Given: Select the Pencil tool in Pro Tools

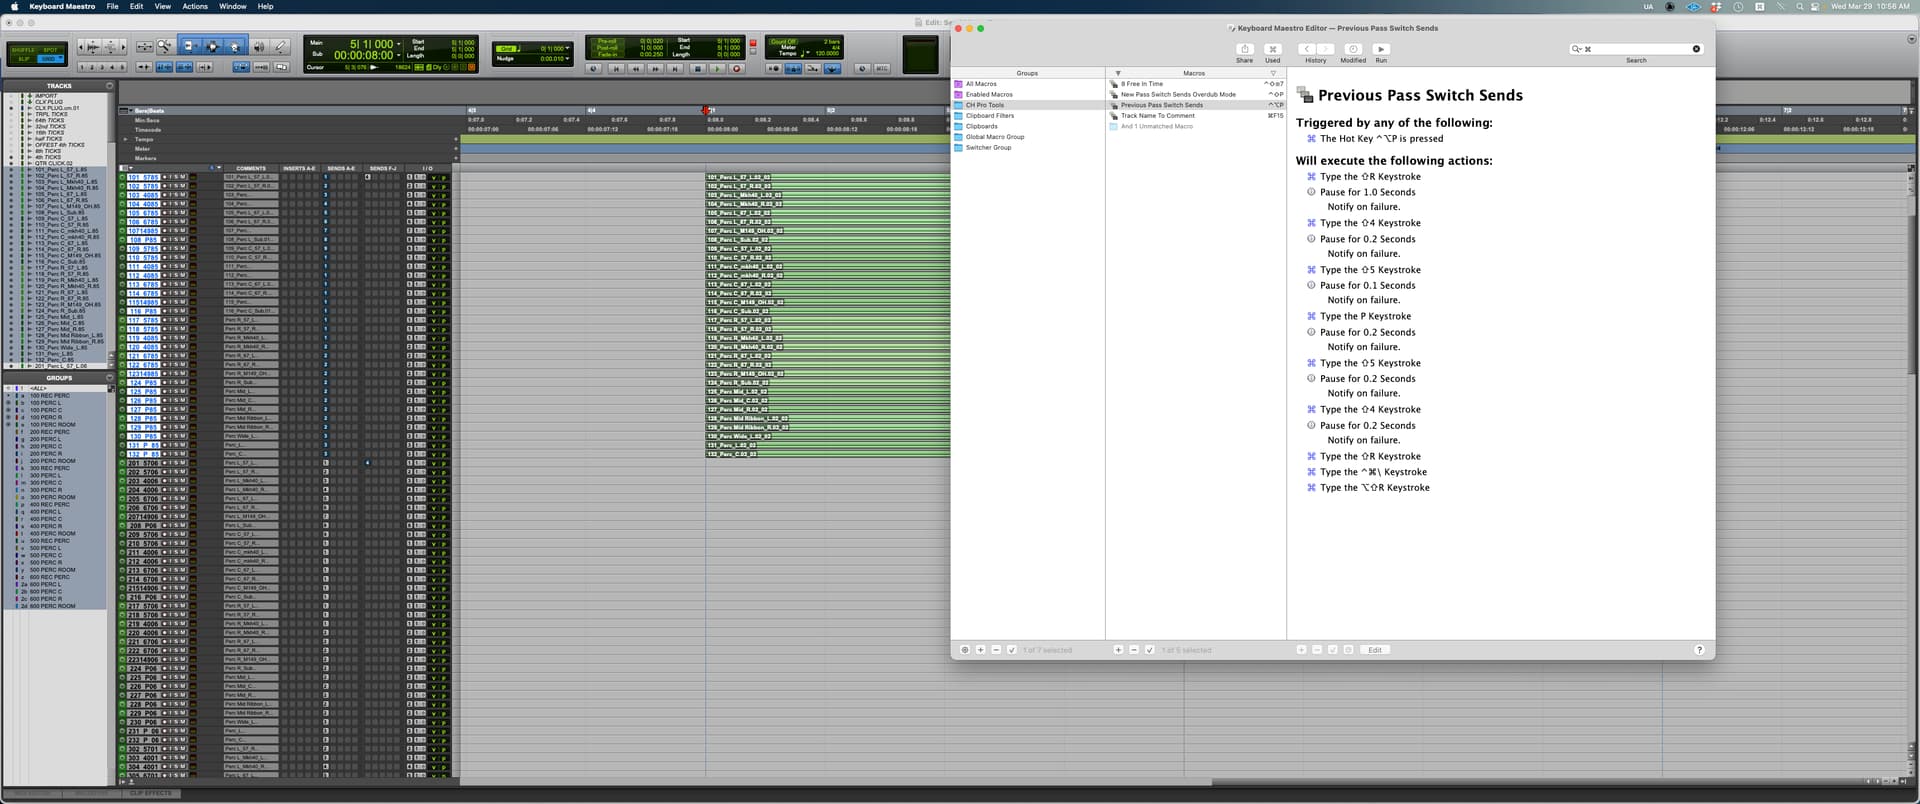Looking at the screenshot, I should [x=280, y=46].
